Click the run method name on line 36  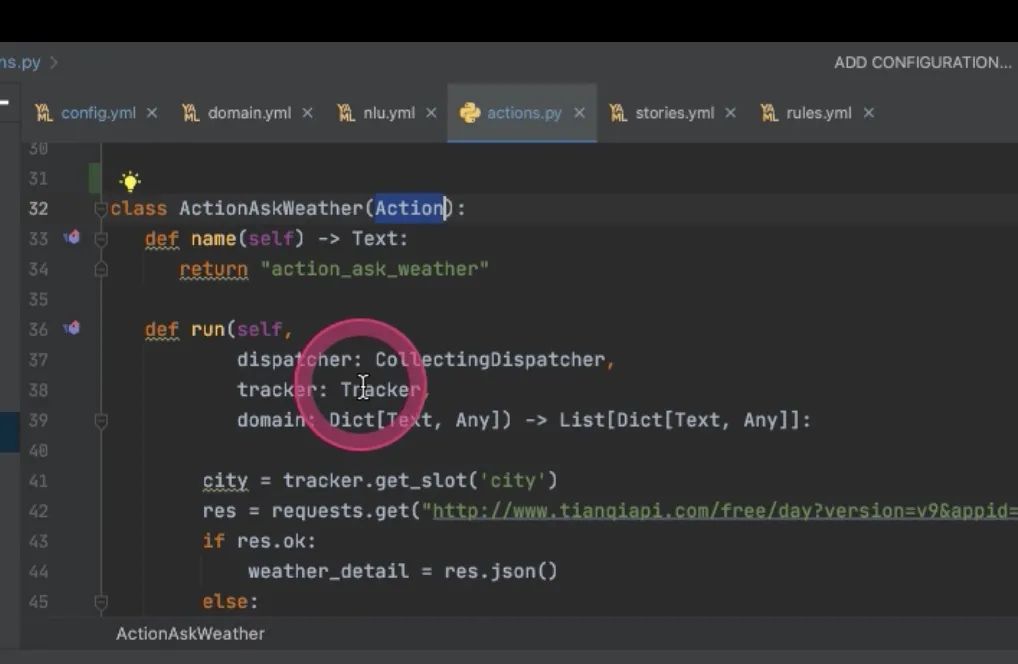[208, 329]
